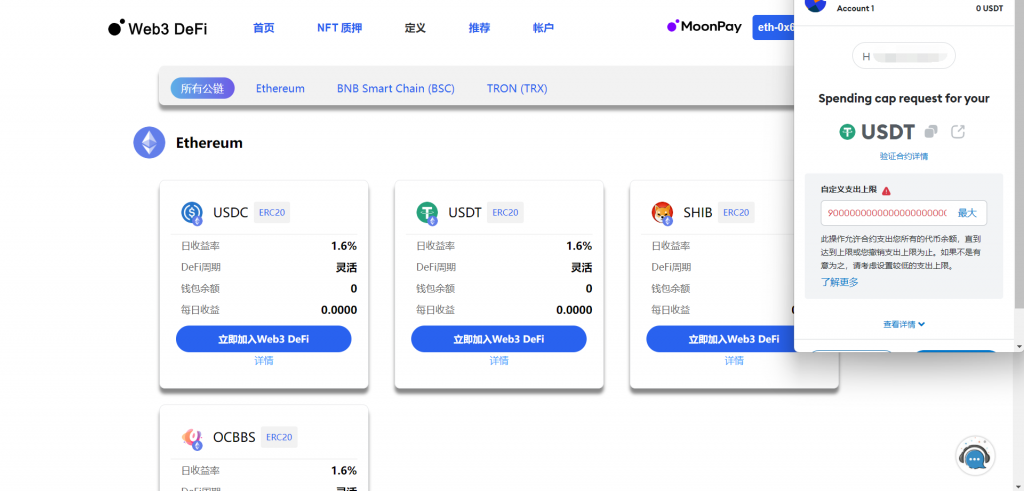
Task: Click the ERC20 tag on USDT card
Action: click(x=505, y=212)
